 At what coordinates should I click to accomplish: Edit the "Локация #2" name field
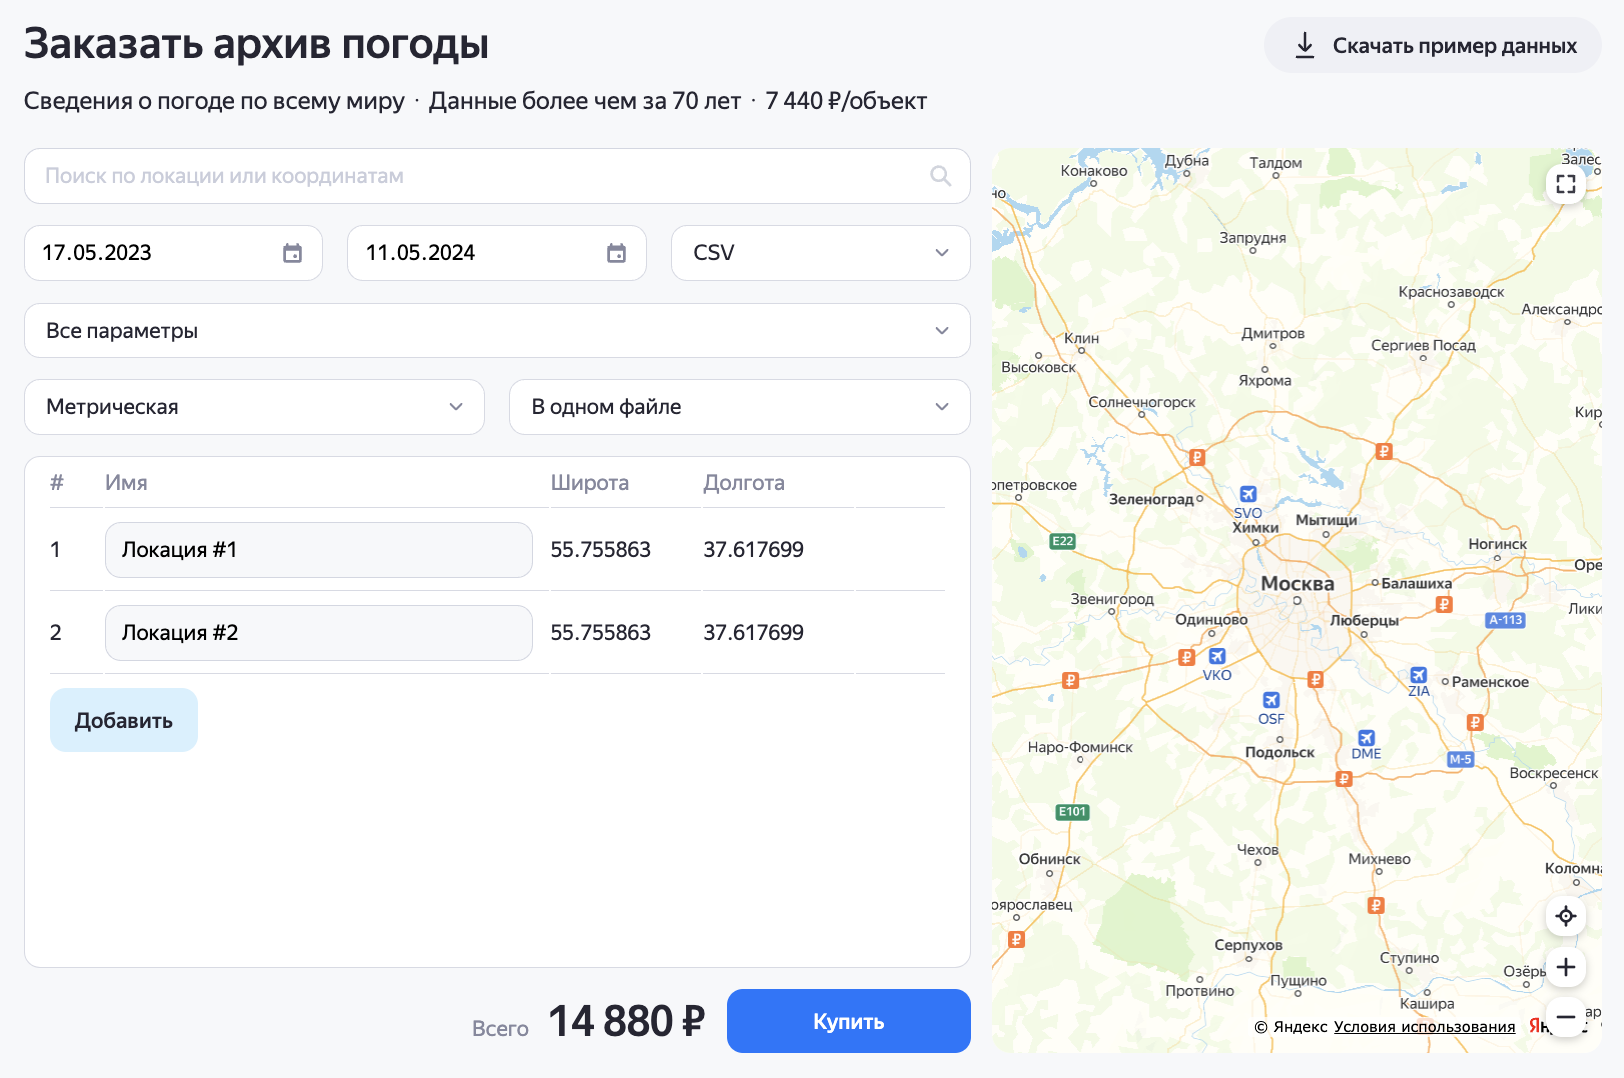[318, 633]
